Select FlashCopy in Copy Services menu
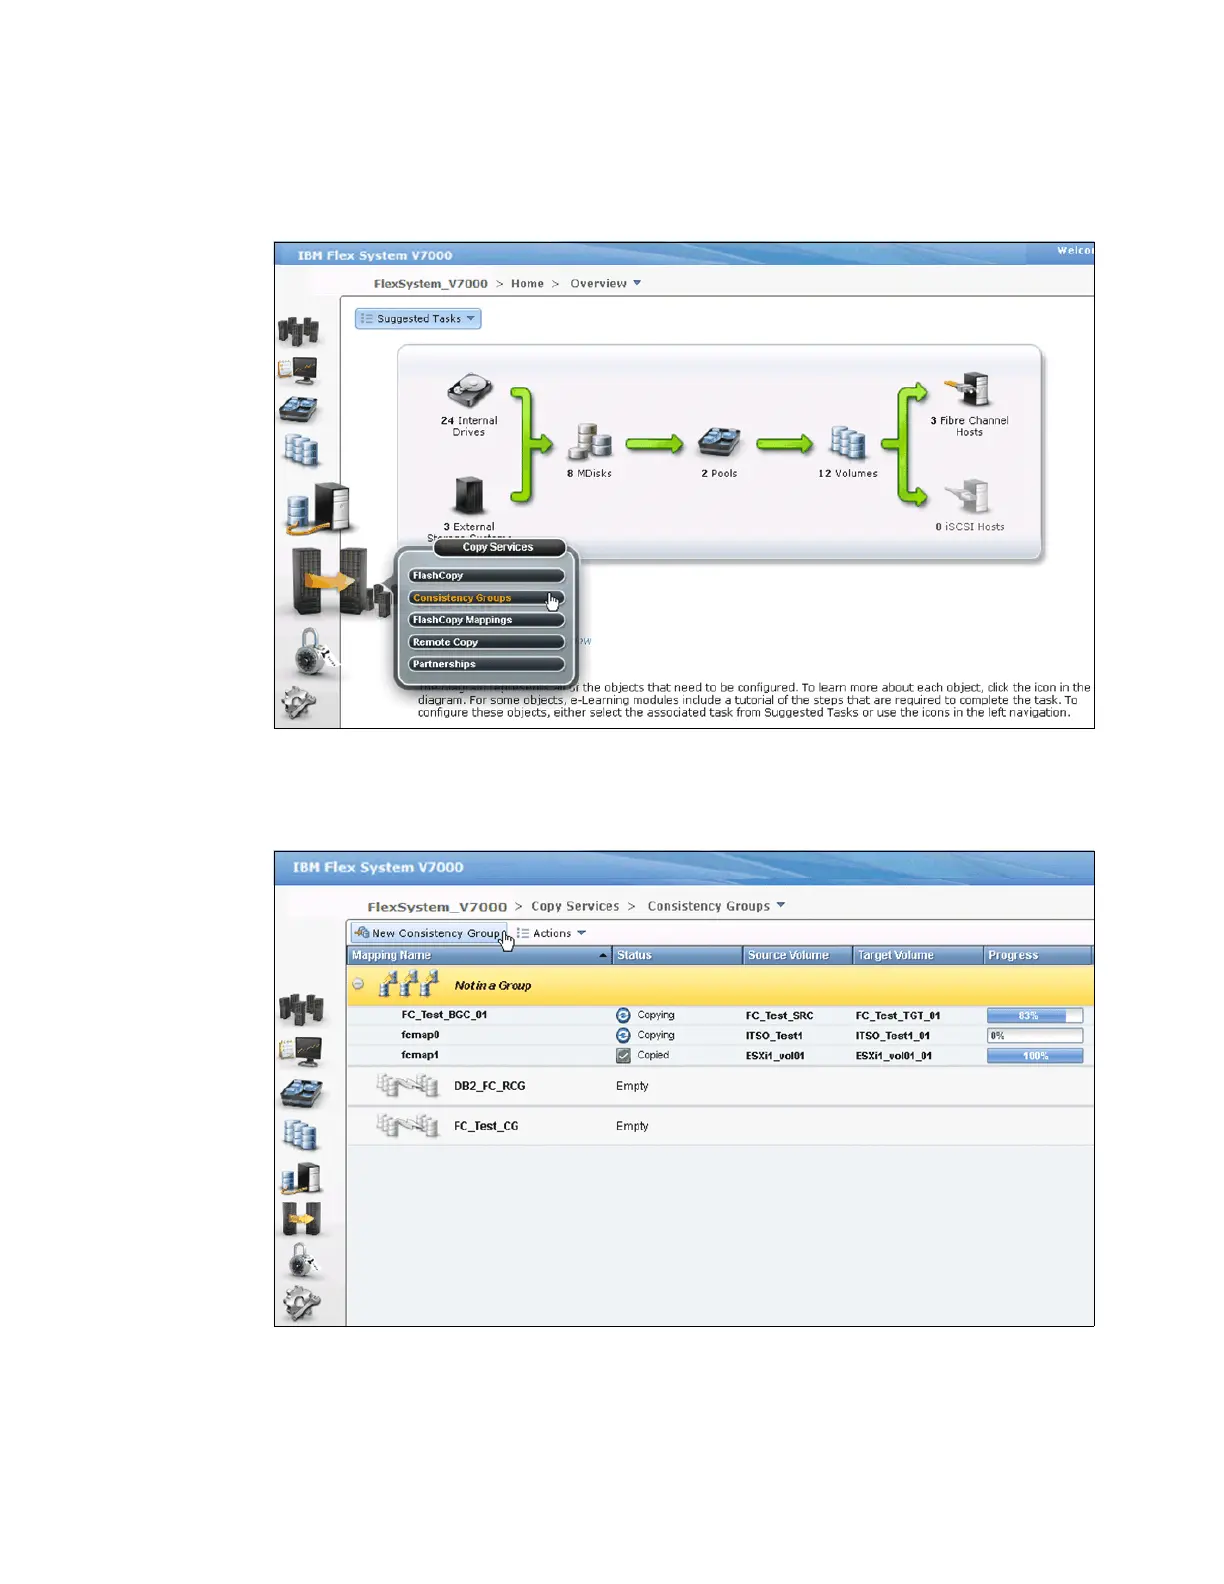 486,576
